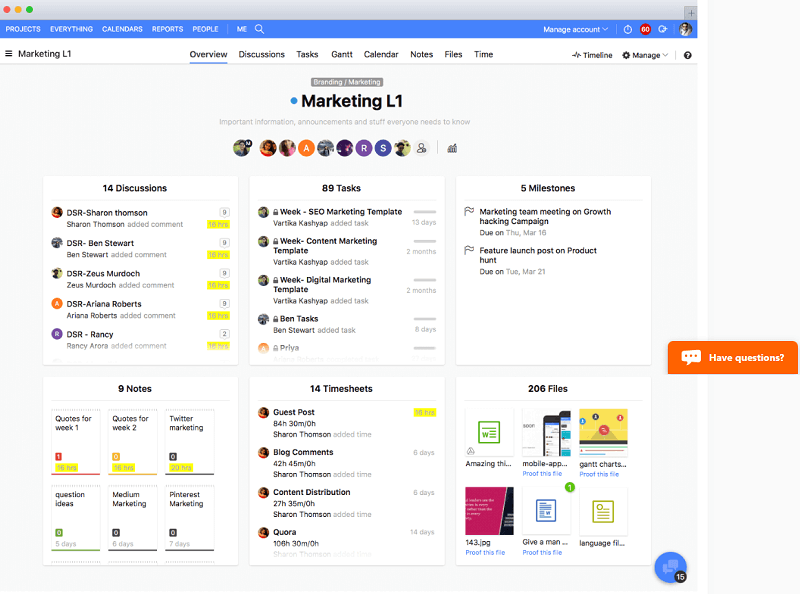Click the flag icon for Growth hacking milestone
Image resolution: width=800 pixels, height=594 pixels.
tap(469, 211)
